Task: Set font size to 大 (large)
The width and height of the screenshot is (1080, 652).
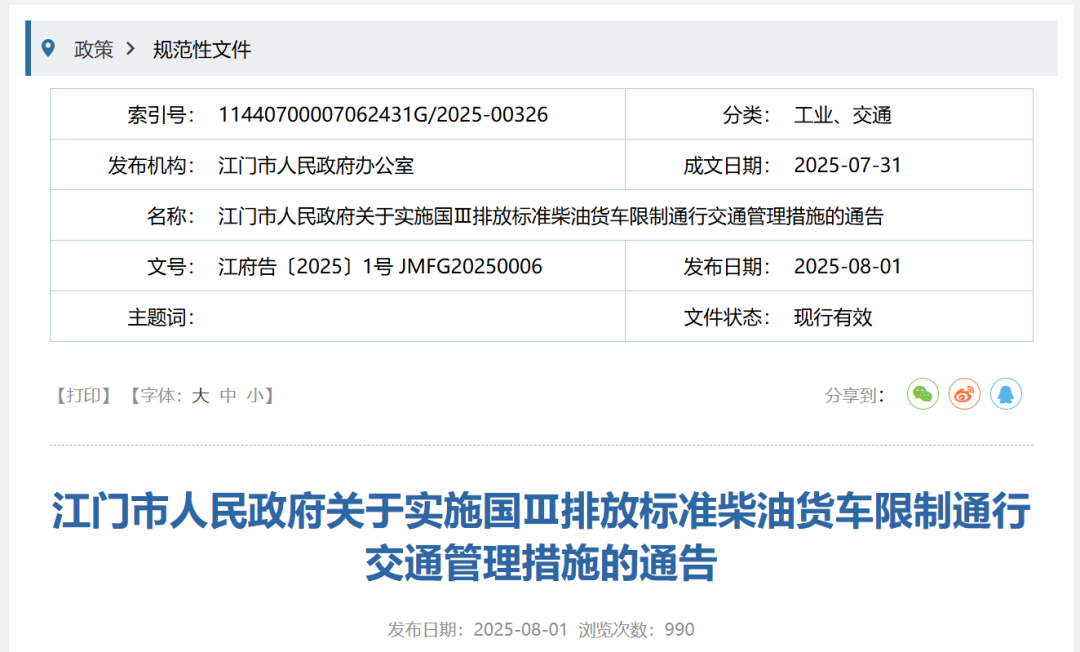Action: click(201, 395)
